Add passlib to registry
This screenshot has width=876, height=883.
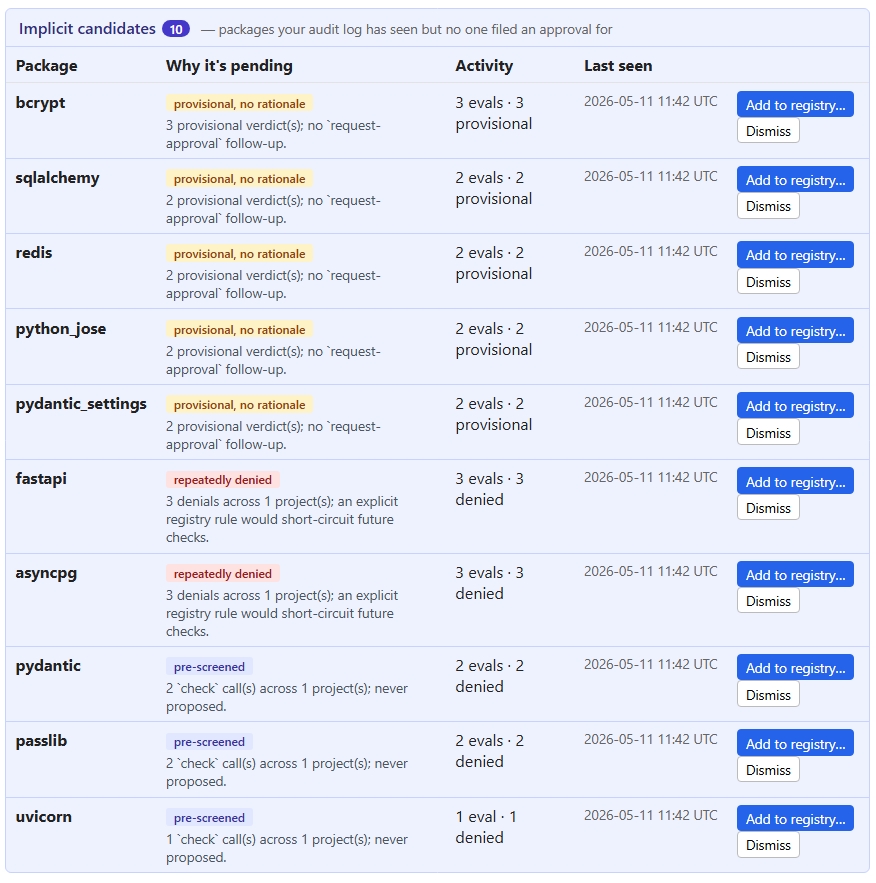[x=795, y=743]
